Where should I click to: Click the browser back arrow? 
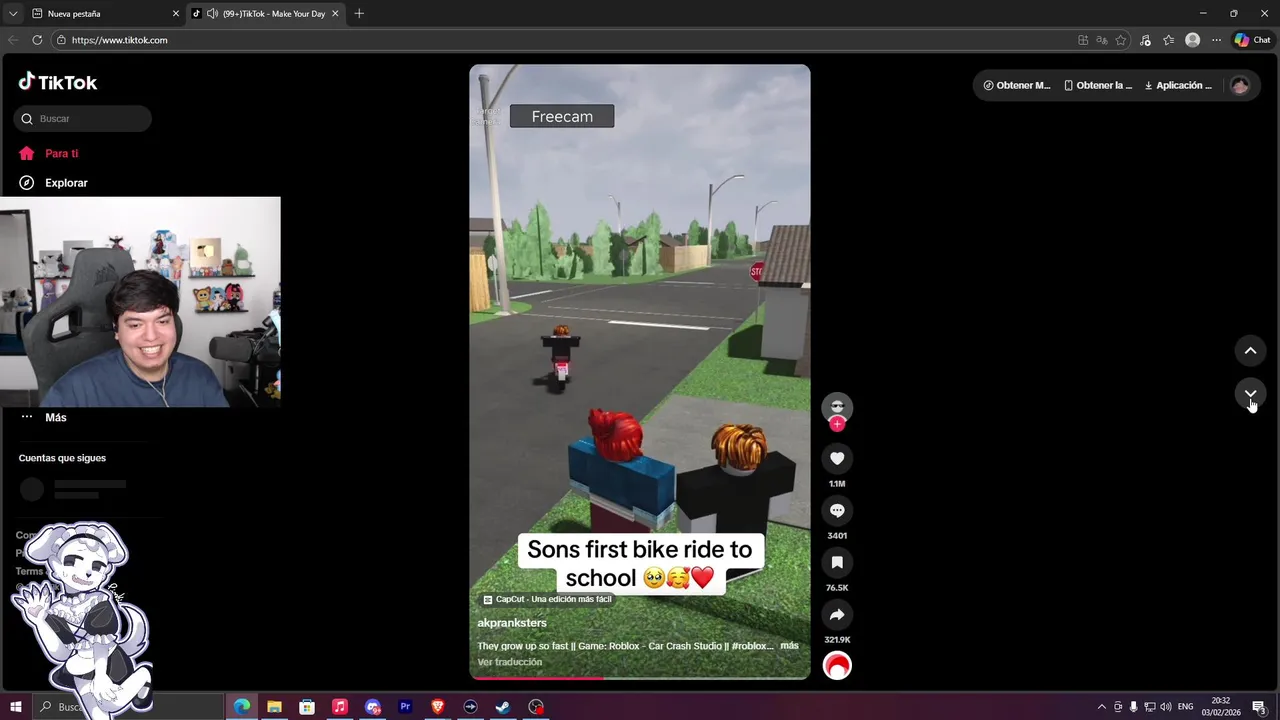[13, 40]
